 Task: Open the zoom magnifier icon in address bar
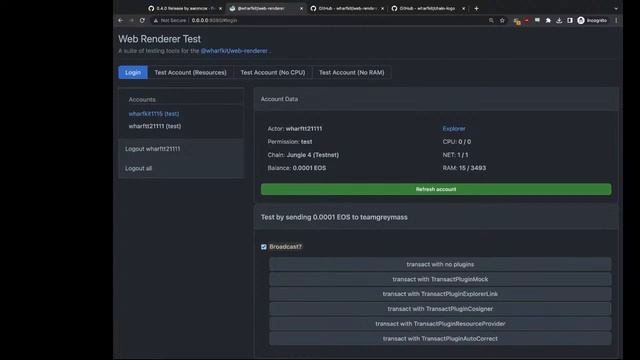click(x=491, y=20)
